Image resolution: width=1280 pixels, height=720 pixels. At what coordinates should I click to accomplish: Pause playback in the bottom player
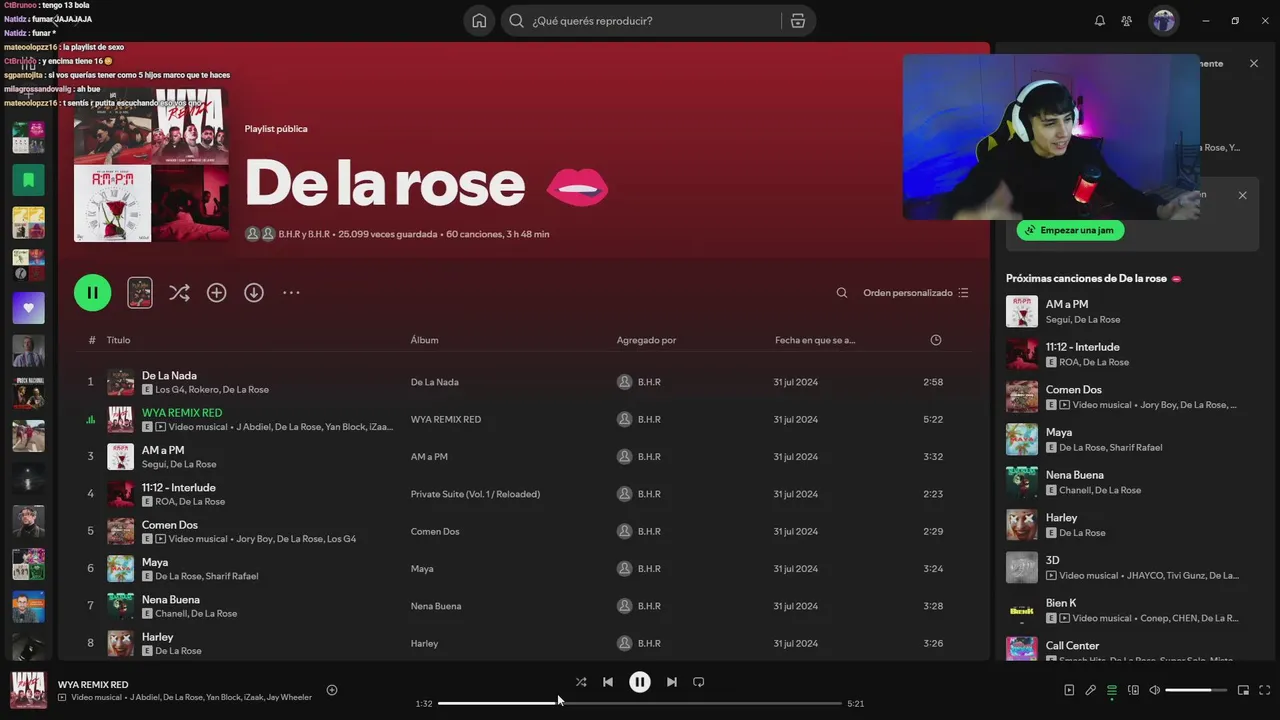(x=640, y=682)
